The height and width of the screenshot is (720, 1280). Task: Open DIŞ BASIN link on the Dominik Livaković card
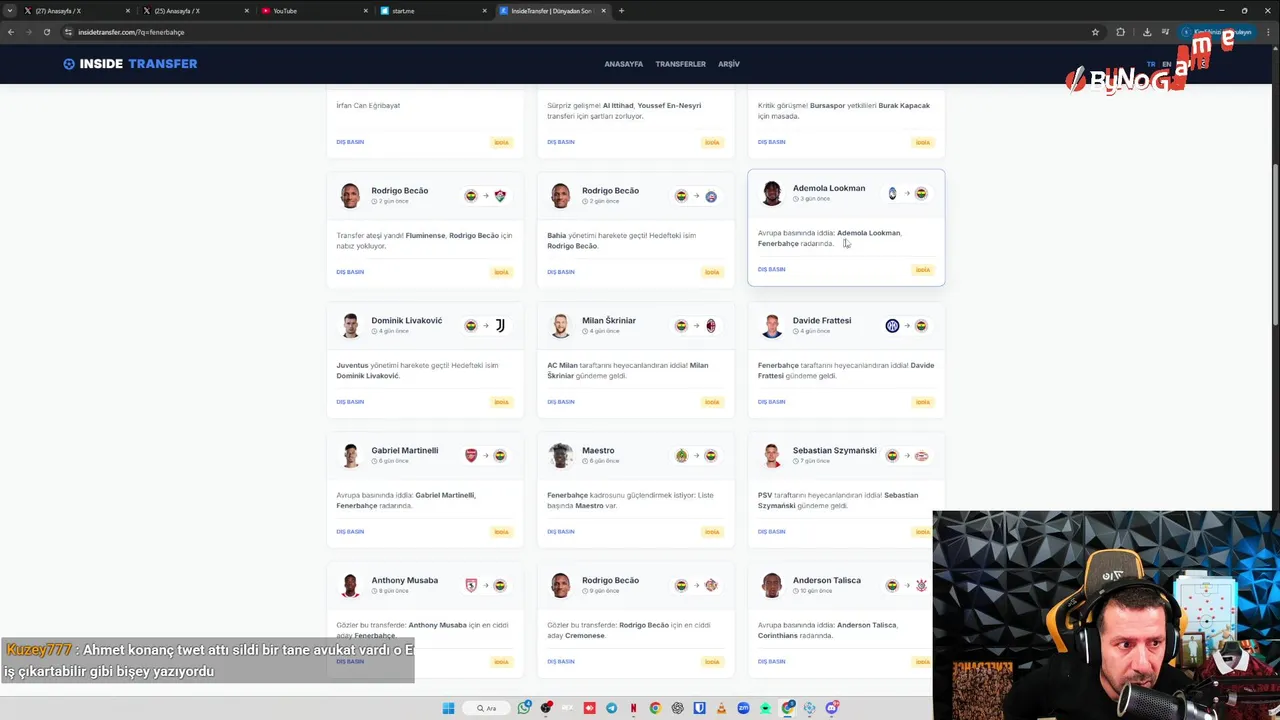click(x=350, y=402)
